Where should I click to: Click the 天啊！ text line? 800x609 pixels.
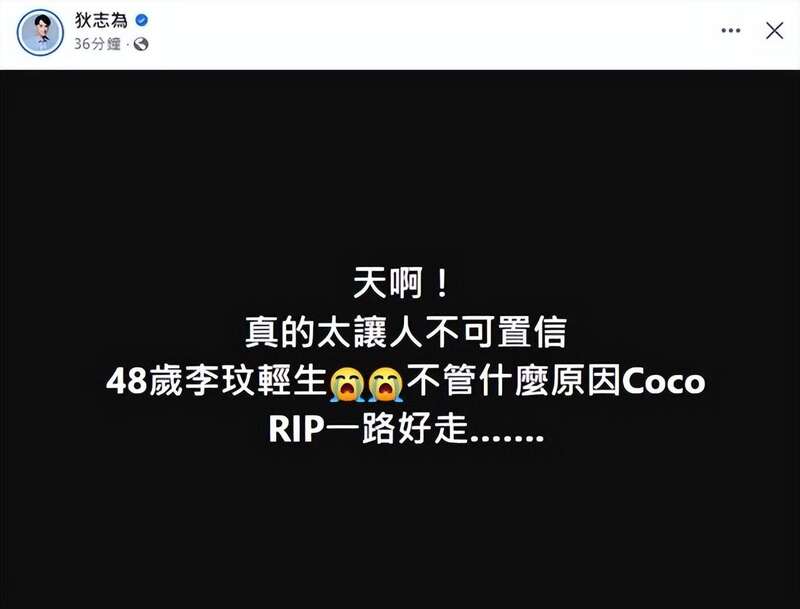401,284
